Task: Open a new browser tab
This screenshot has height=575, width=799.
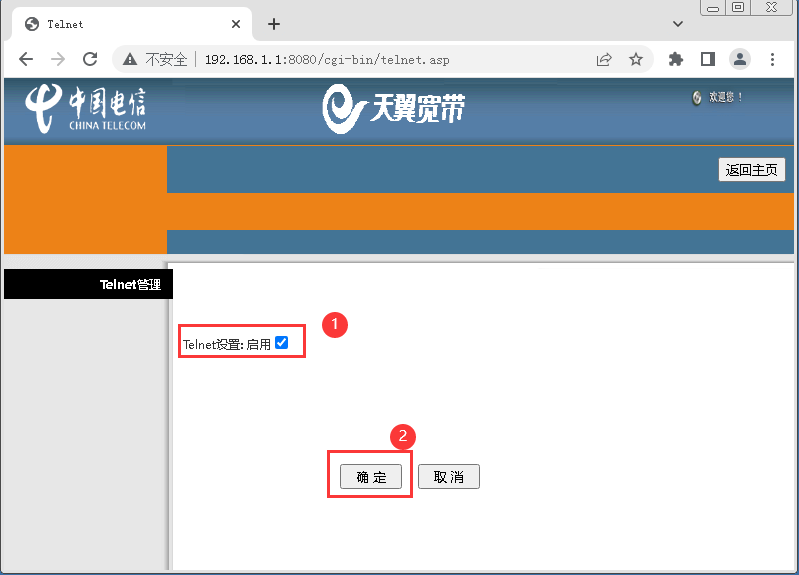Action: tap(274, 24)
